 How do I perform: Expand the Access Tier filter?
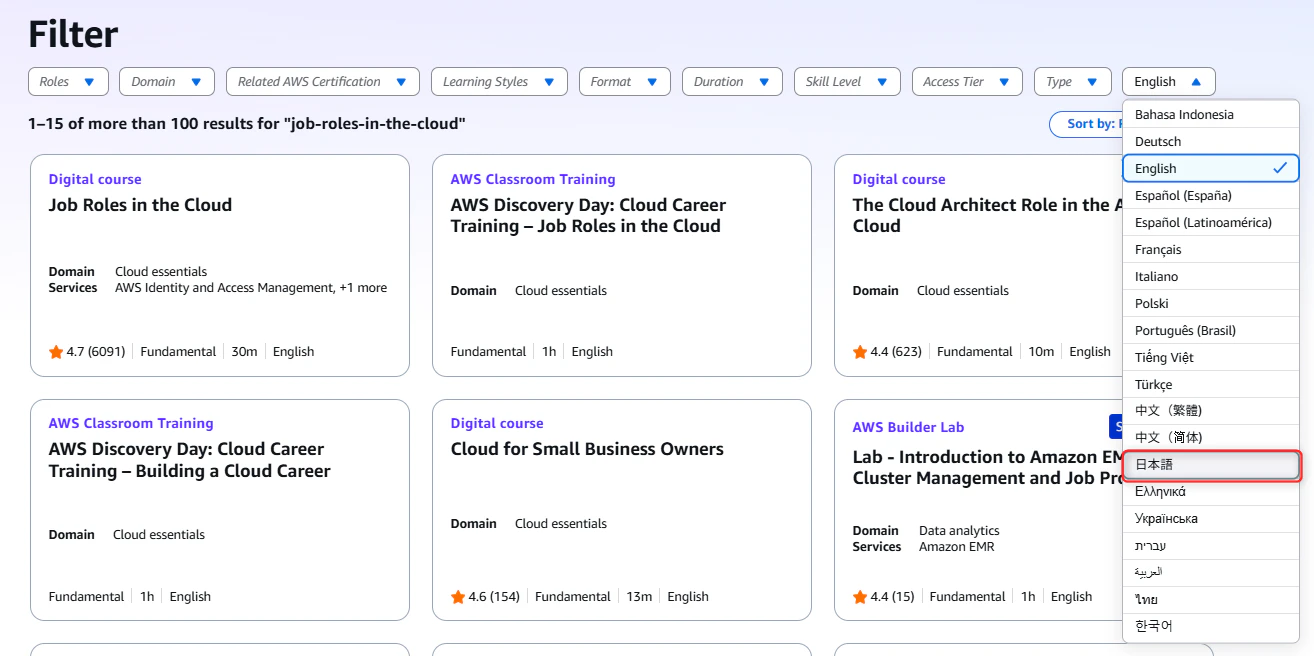967,82
